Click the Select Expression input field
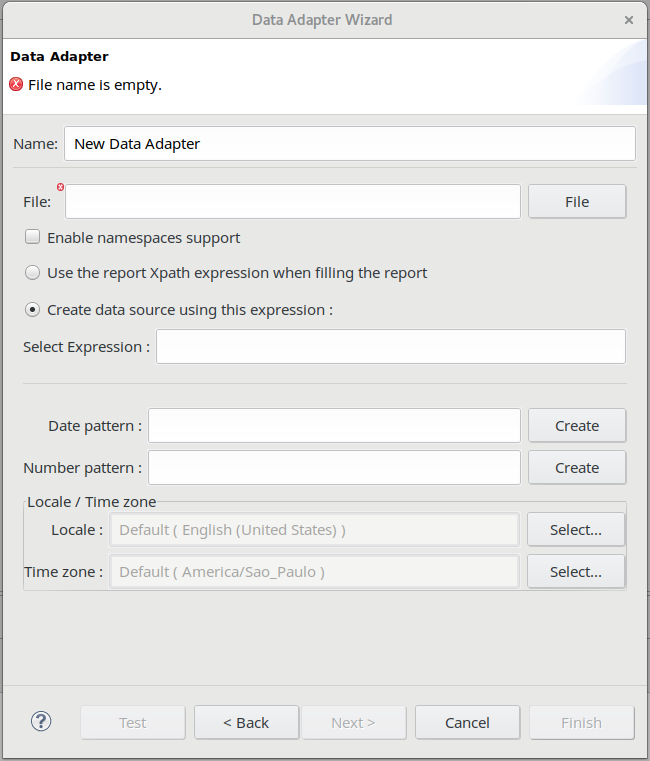The height and width of the screenshot is (761, 650). (x=390, y=347)
